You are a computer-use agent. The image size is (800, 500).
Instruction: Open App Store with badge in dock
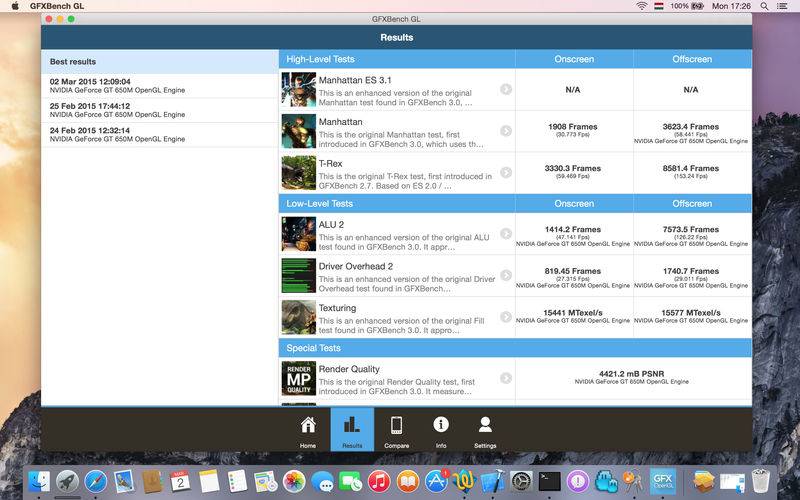pos(436,481)
